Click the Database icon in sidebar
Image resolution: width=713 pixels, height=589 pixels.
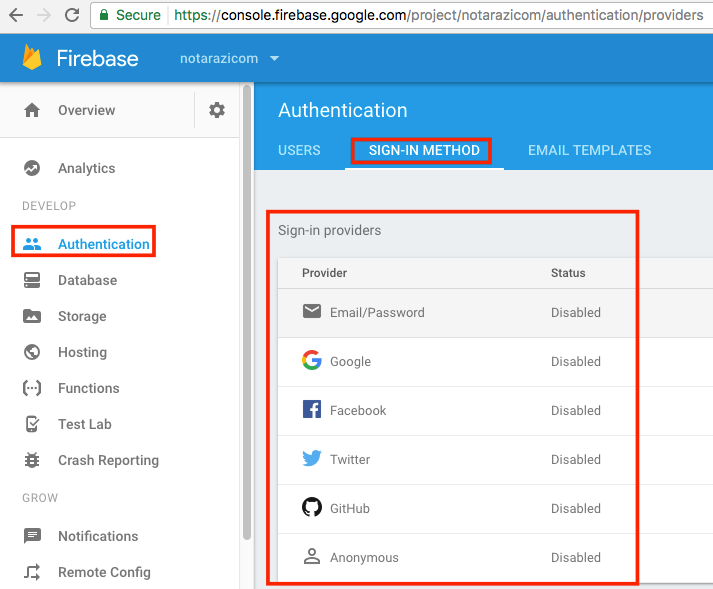[x=32, y=280]
